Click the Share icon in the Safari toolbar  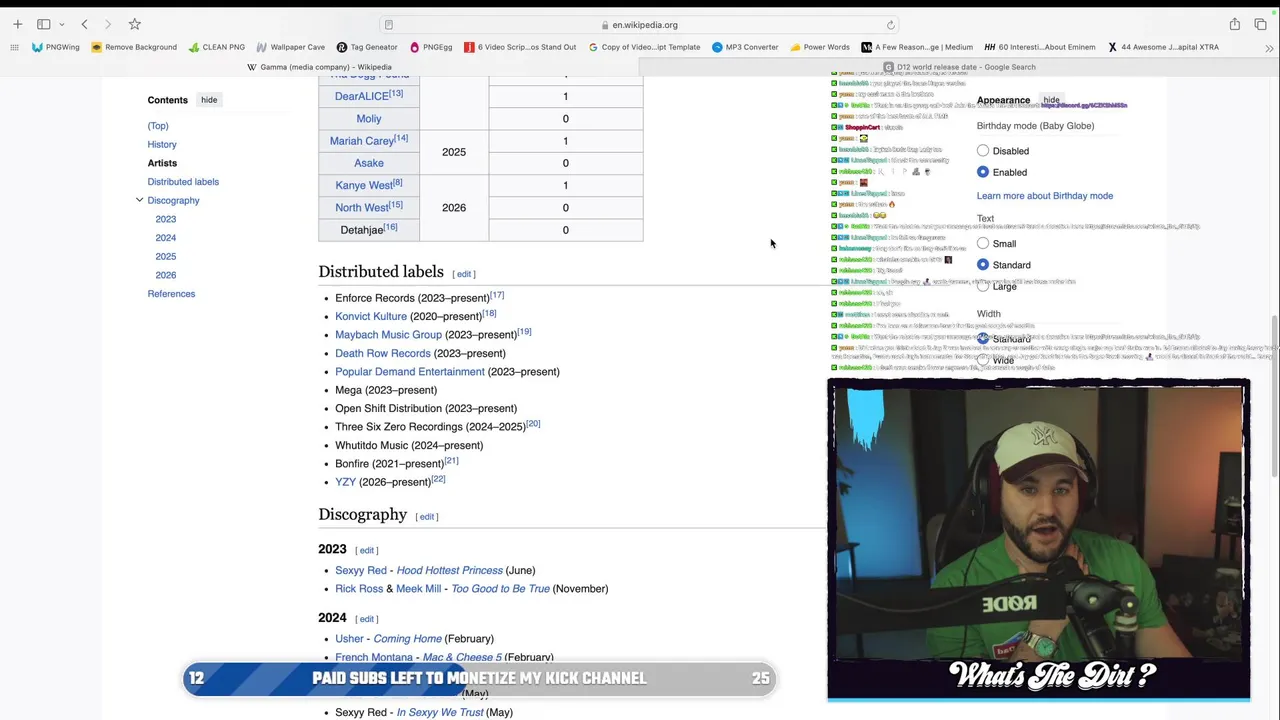click(x=1235, y=24)
